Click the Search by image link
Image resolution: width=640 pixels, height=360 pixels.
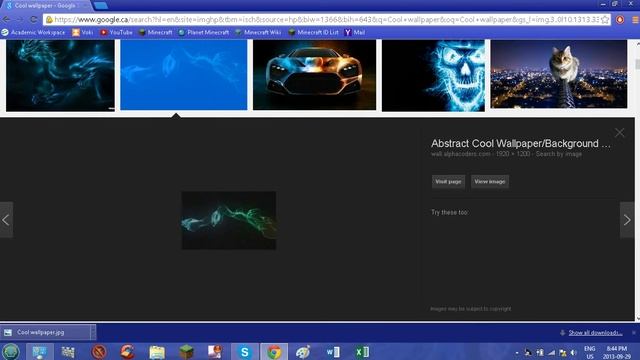click(559, 154)
